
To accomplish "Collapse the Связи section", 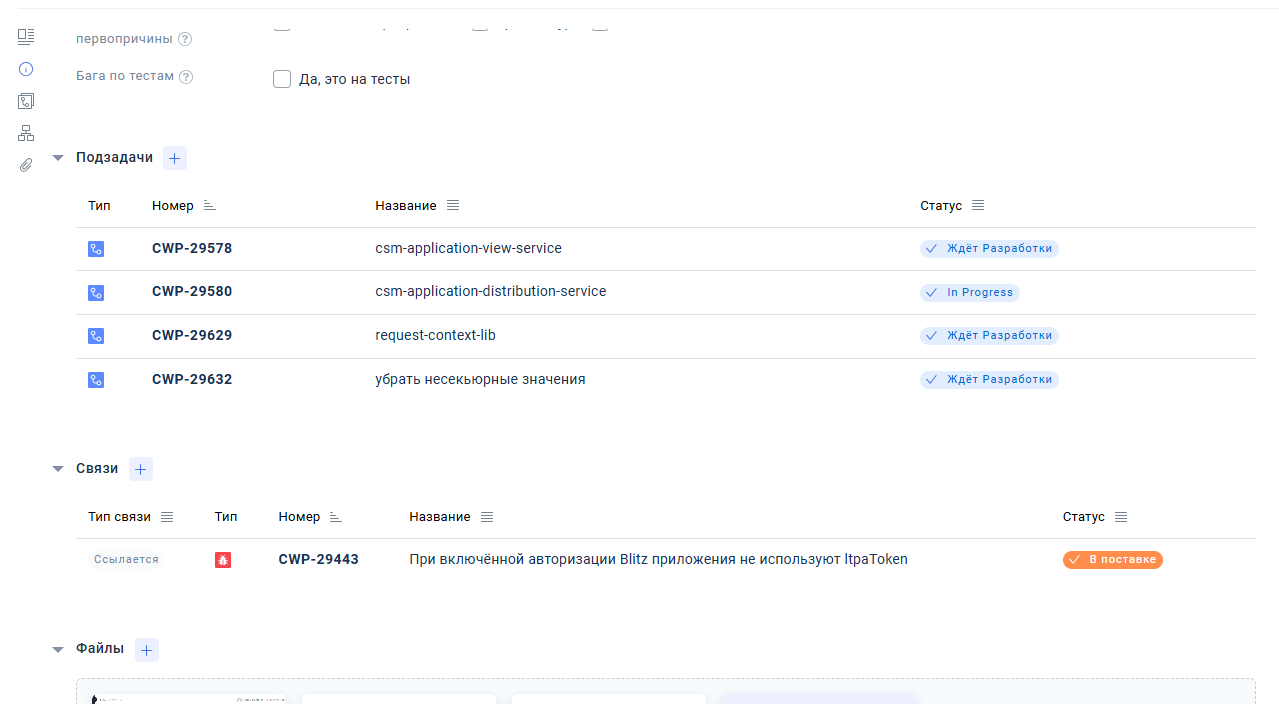I will point(58,469).
